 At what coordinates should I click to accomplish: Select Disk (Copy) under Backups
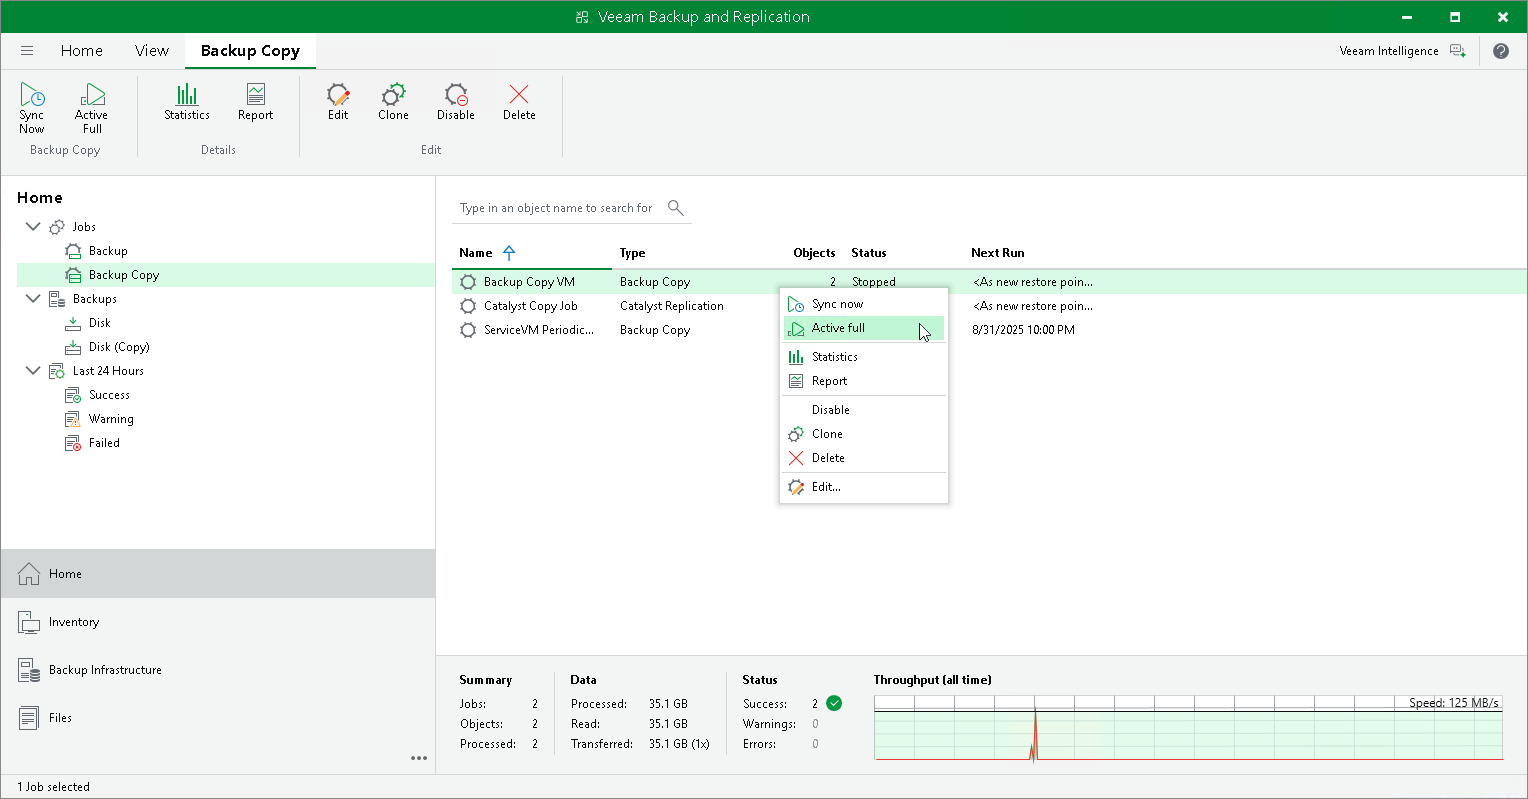coord(119,347)
